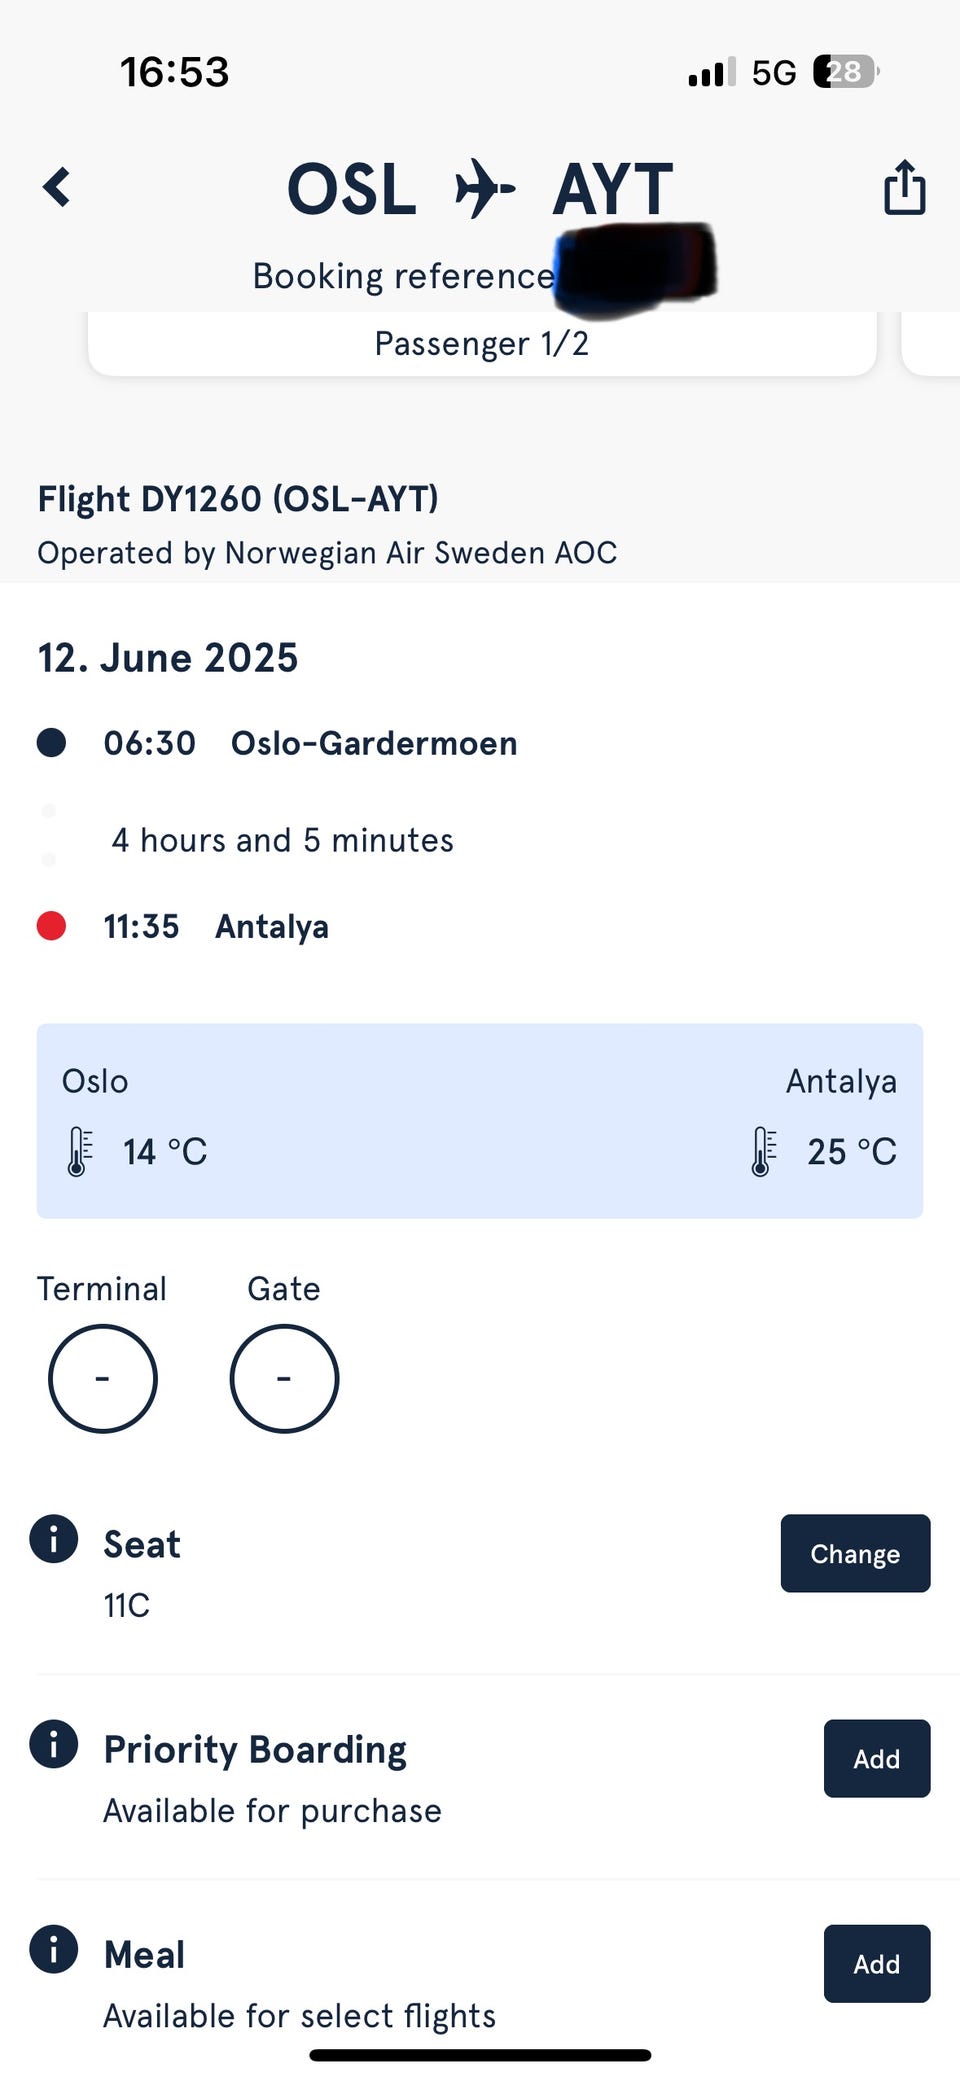This screenshot has height=2081, width=960.
Task: Tap the info icon beside Seat
Action: [x=53, y=1538]
